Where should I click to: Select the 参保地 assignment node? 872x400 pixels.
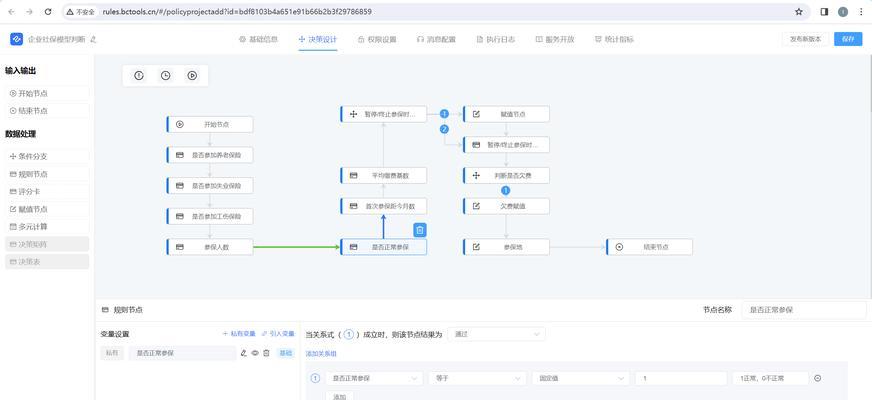point(506,247)
